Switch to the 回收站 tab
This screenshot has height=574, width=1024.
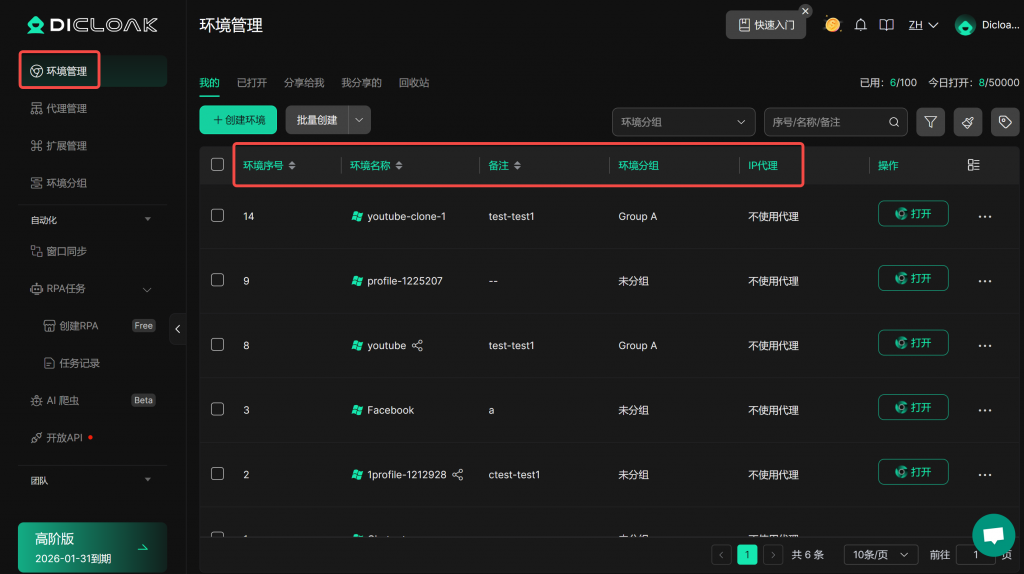[x=413, y=83]
